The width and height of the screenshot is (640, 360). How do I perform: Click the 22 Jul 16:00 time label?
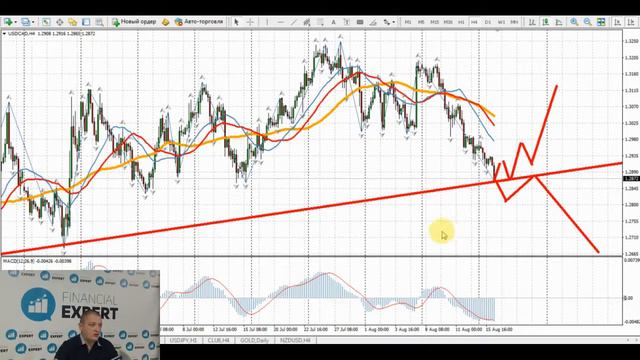316,329
